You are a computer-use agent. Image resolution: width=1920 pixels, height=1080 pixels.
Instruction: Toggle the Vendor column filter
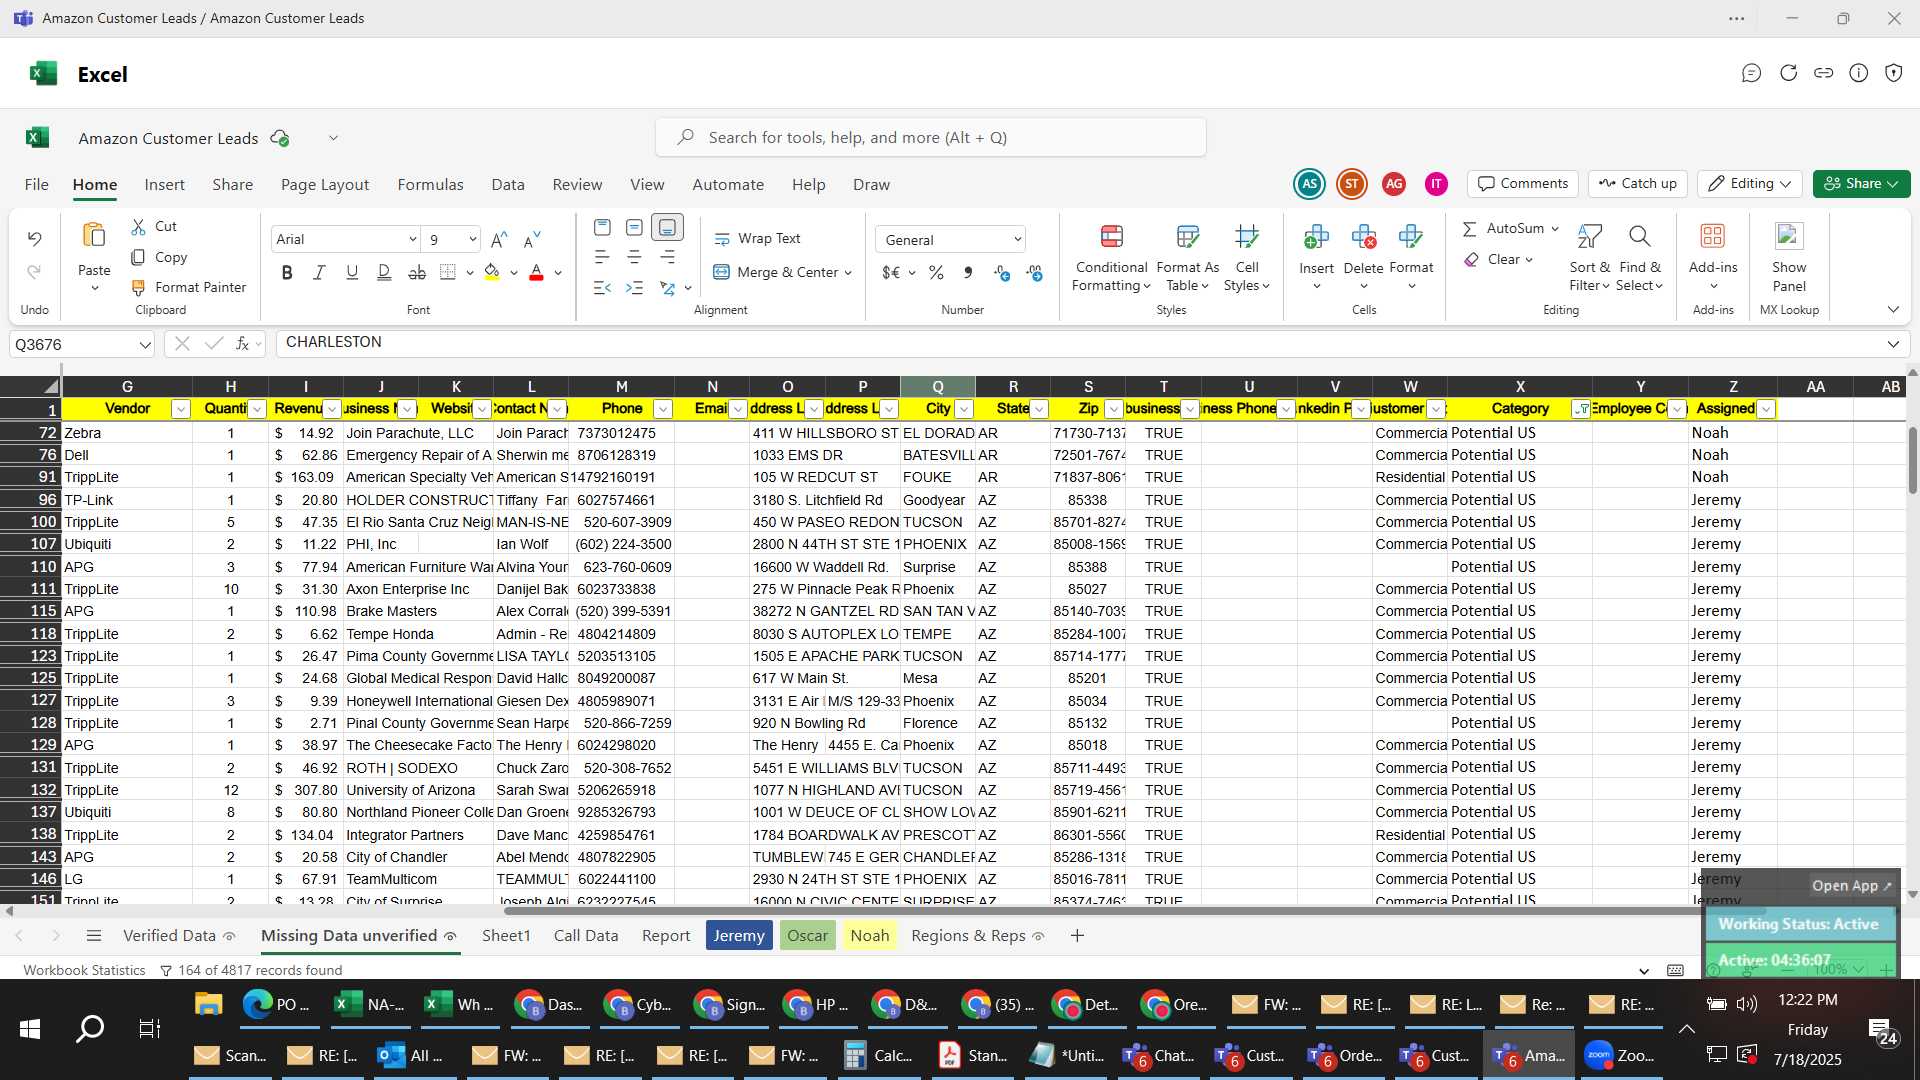pyautogui.click(x=181, y=409)
